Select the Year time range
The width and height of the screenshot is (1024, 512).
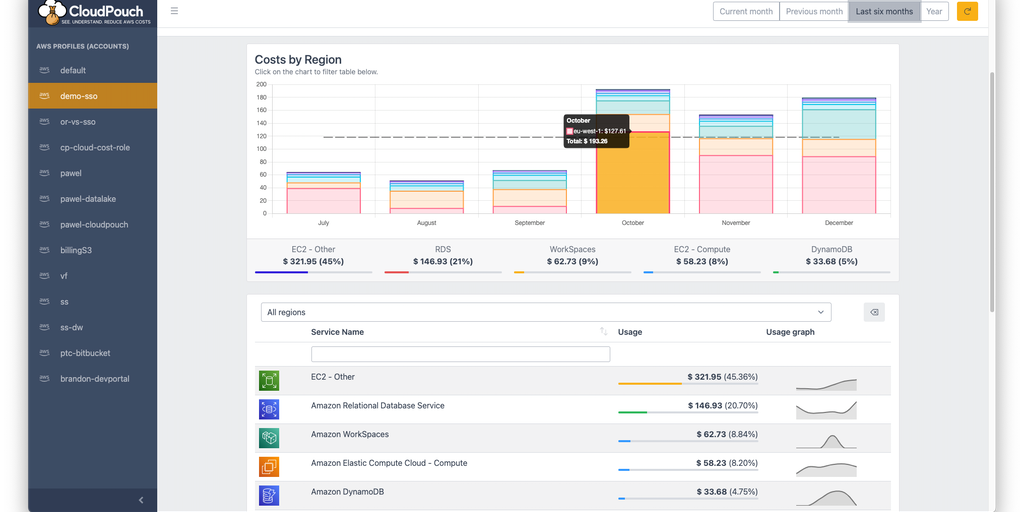[x=934, y=11]
